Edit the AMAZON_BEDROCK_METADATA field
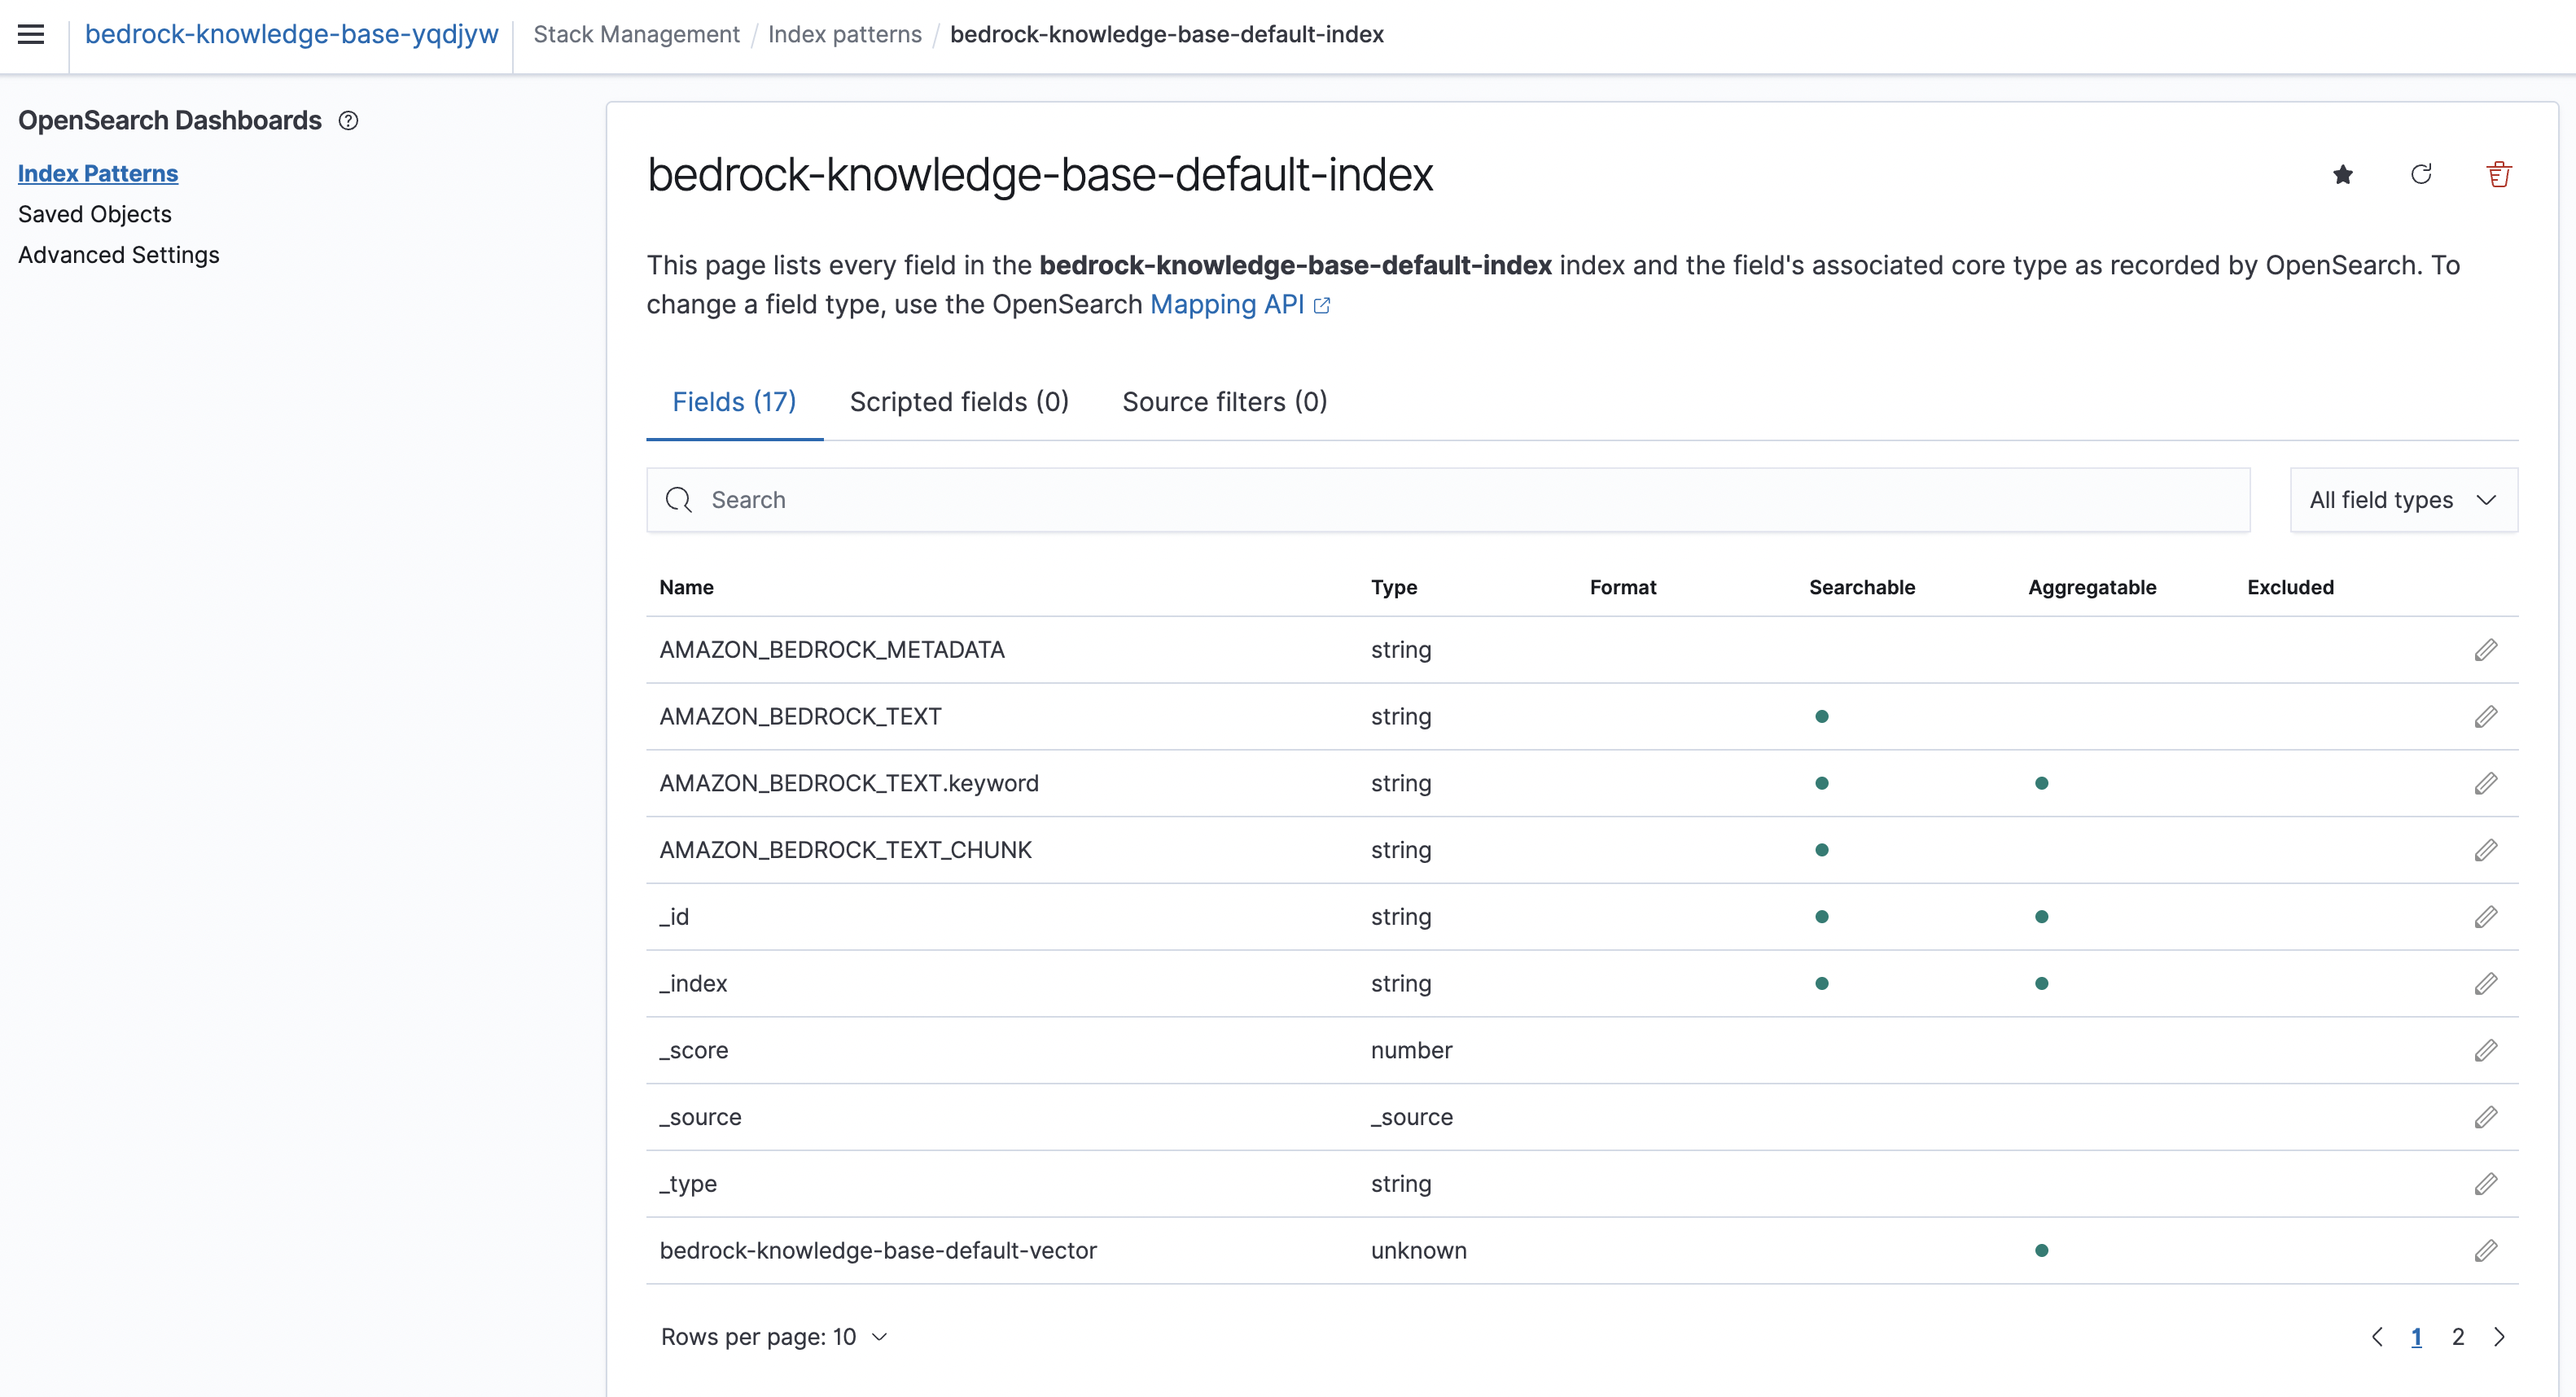Image resolution: width=2576 pixels, height=1397 pixels. (x=2485, y=650)
